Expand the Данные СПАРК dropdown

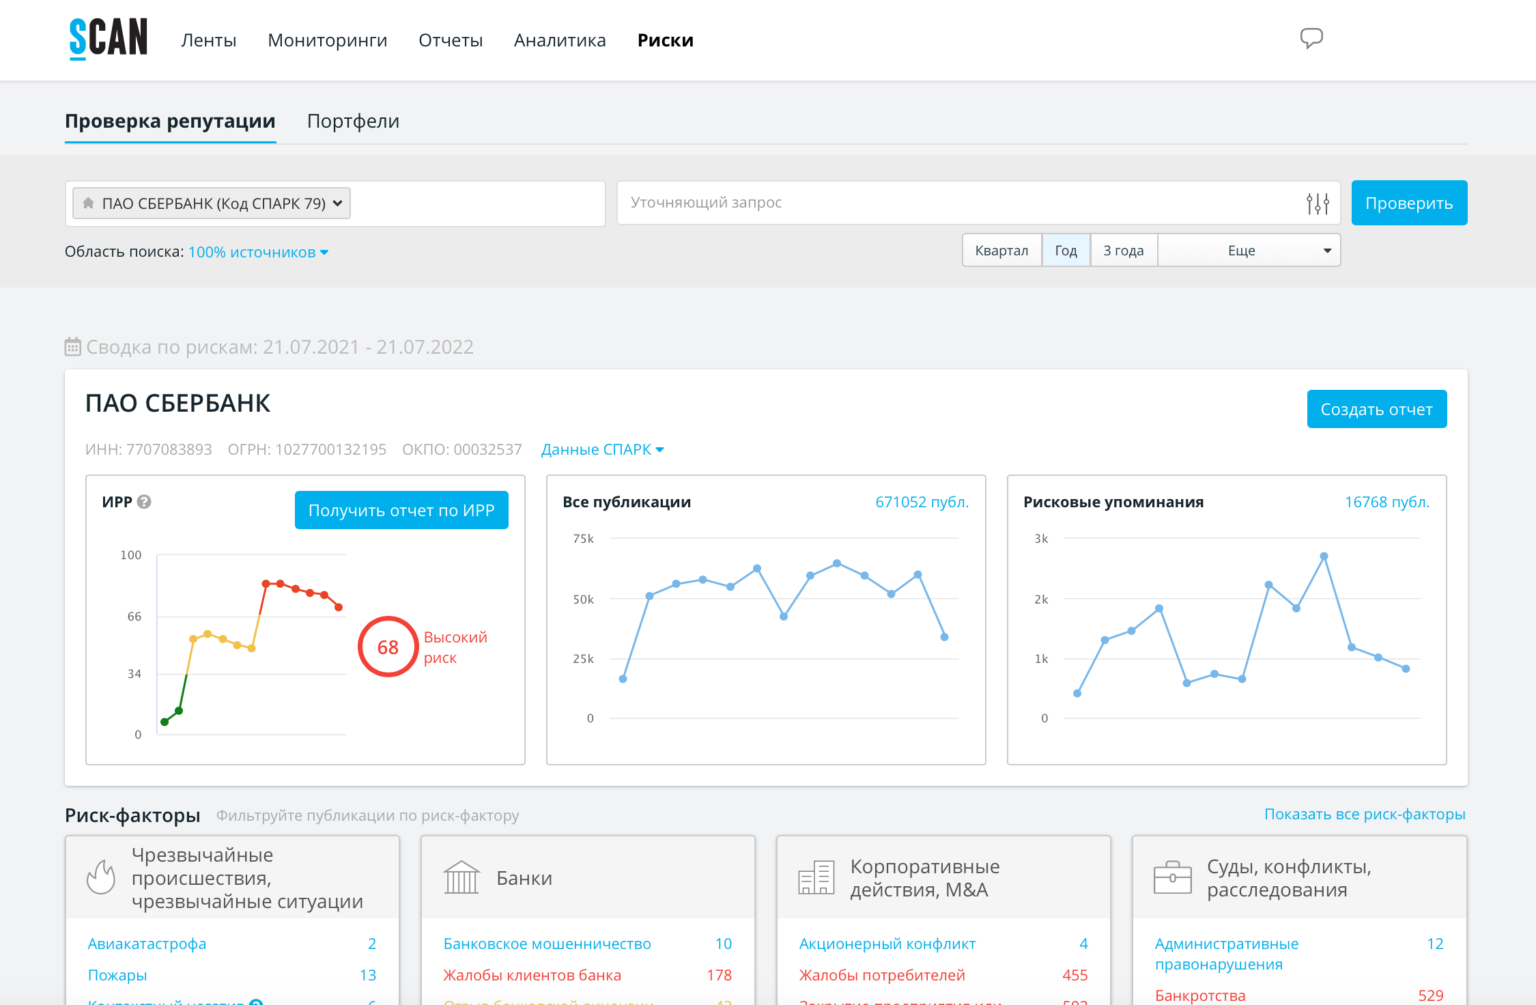(602, 450)
